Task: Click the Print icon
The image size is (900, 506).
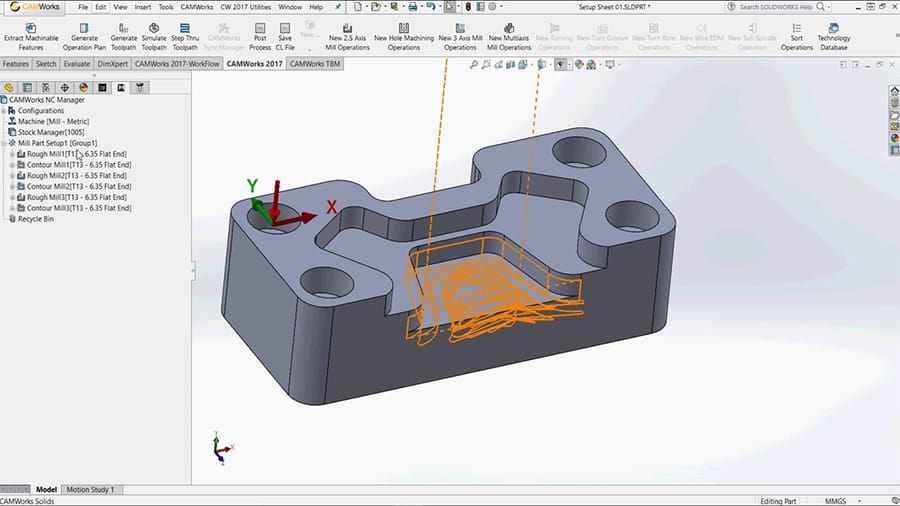Action: pyautogui.click(x=413, y=7)
